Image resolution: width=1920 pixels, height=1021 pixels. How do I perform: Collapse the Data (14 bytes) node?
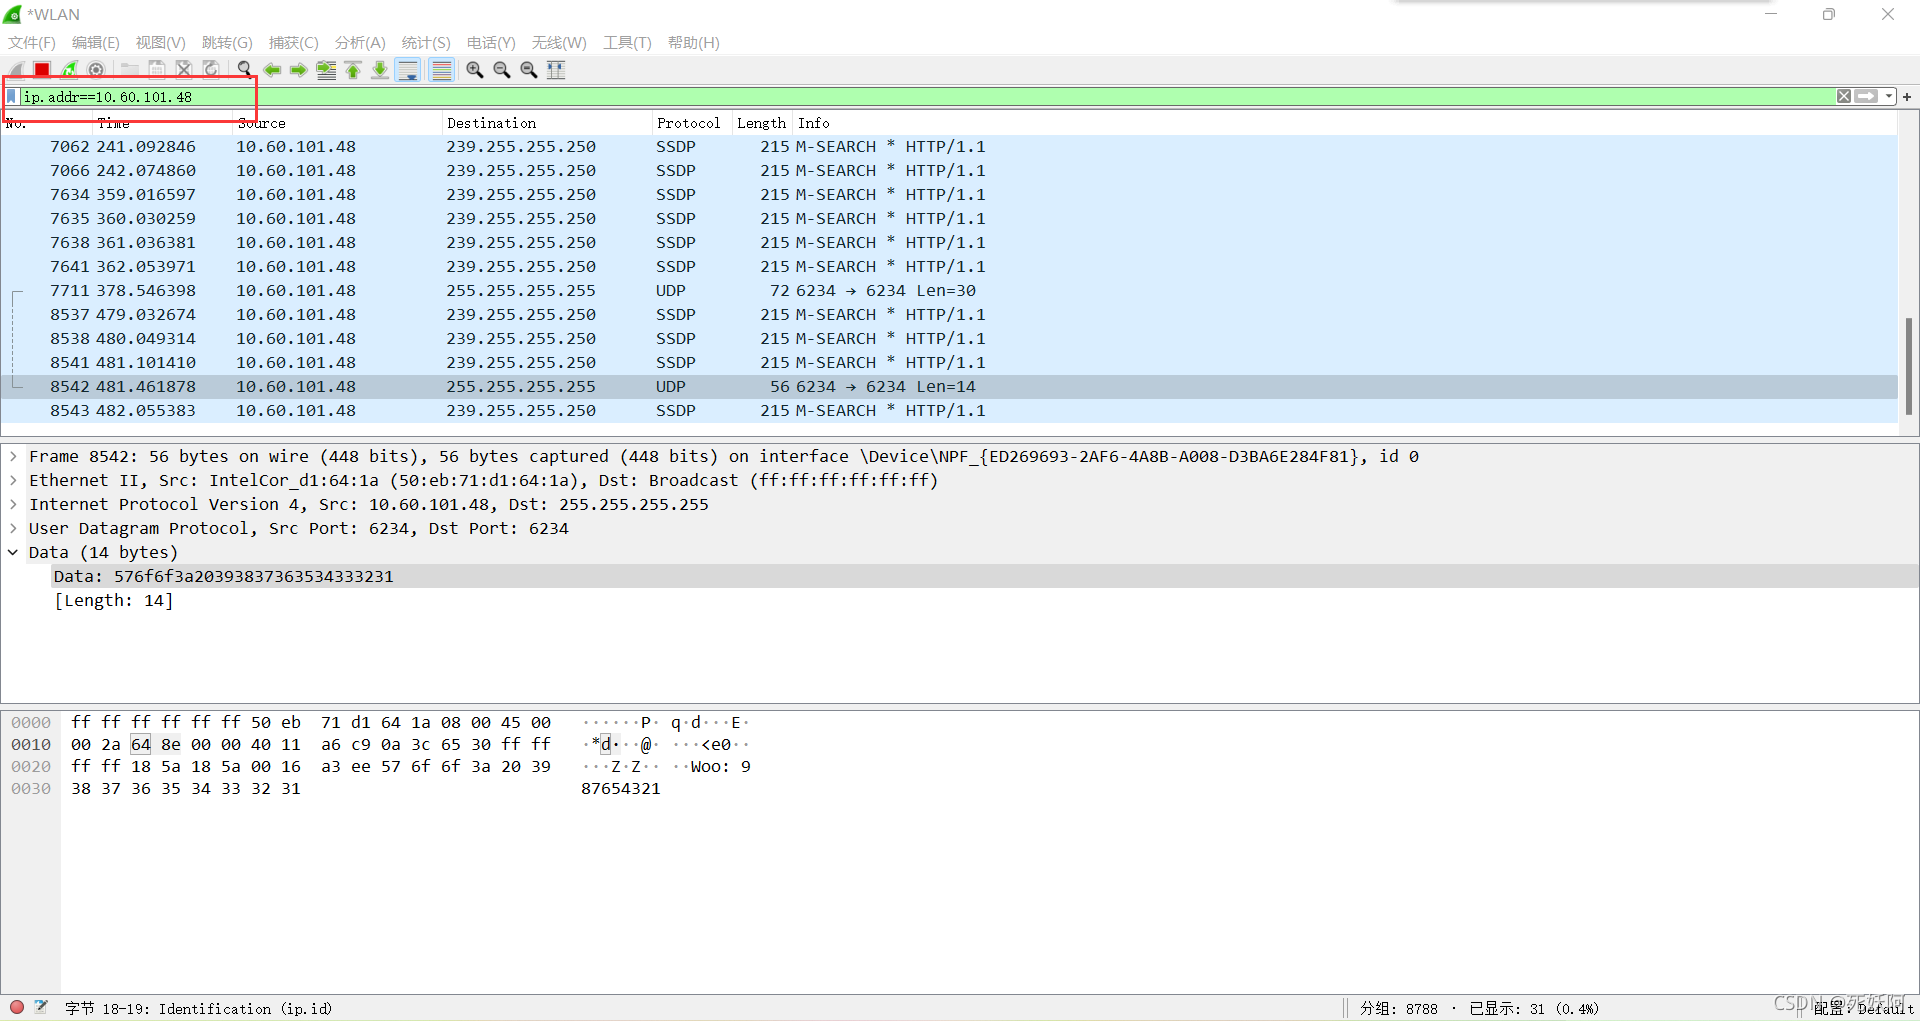(13, 552)
